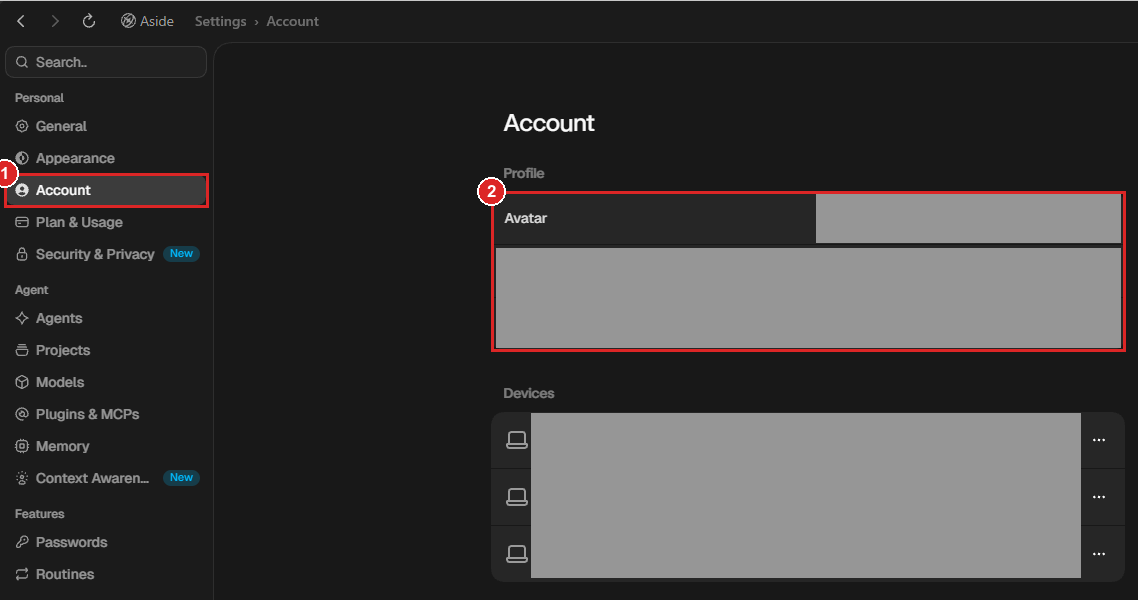Focus the Search field in the sidebar
The width and height of the screenshot is (1138, 600).
pyautogui.click(x=106, y=62)
